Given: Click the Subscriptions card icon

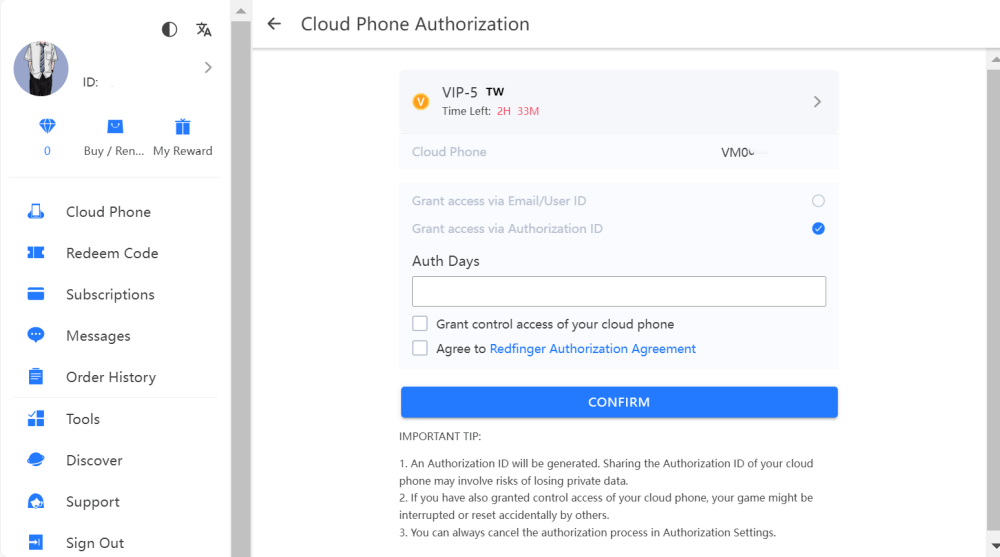Looking at the screenshot, I should point(36,294).
